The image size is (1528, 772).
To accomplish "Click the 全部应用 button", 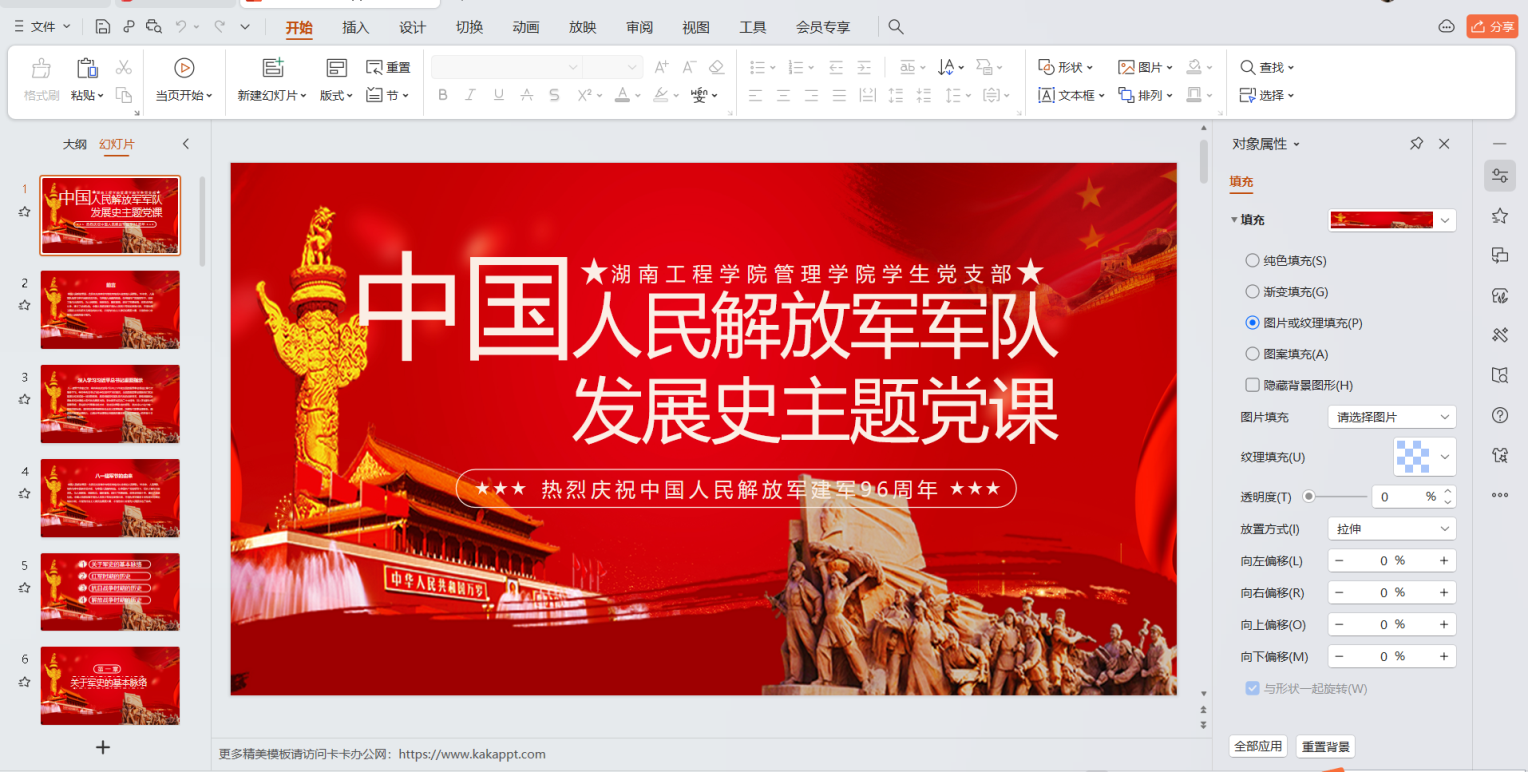I will coord(1258,746).
